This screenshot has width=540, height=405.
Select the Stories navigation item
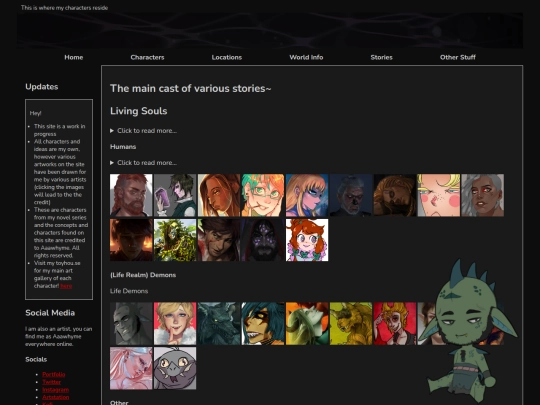point(381,57)
